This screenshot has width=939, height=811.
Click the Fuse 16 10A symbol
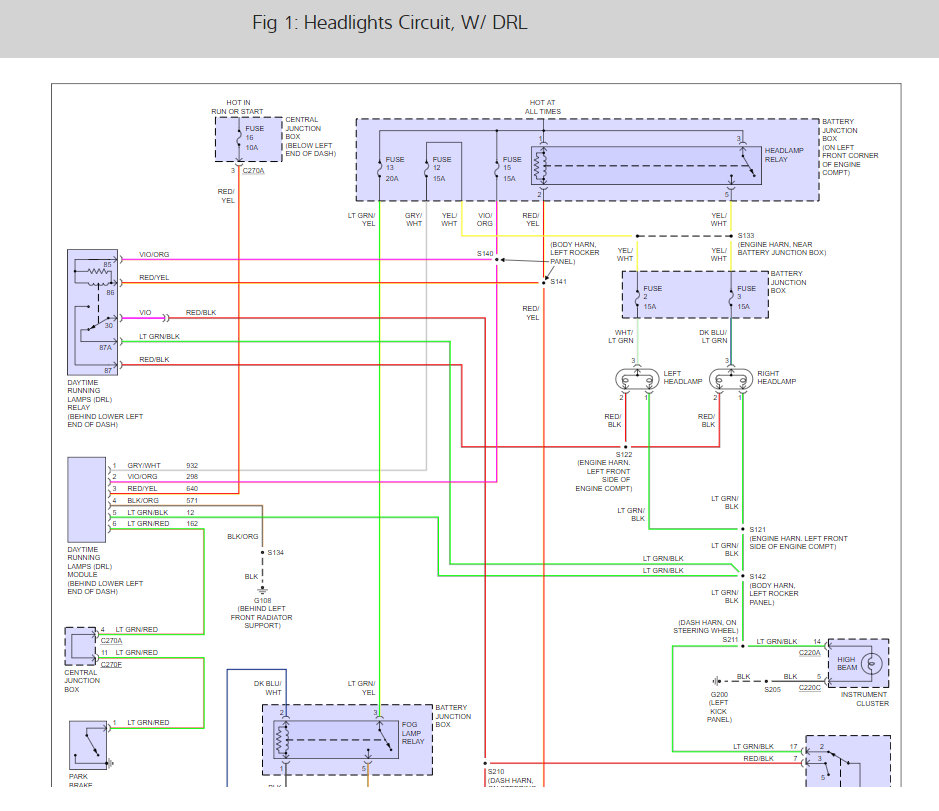click(239, 138)
